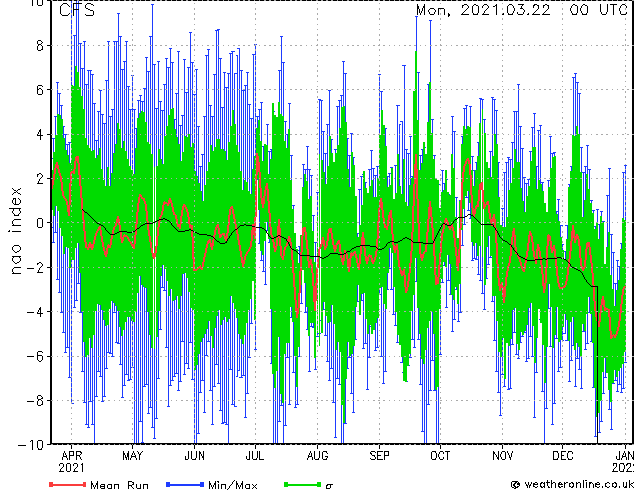Click the '00 UTC' run time text
The width and height of the screenshot is (634, 490).
(599, 10)
